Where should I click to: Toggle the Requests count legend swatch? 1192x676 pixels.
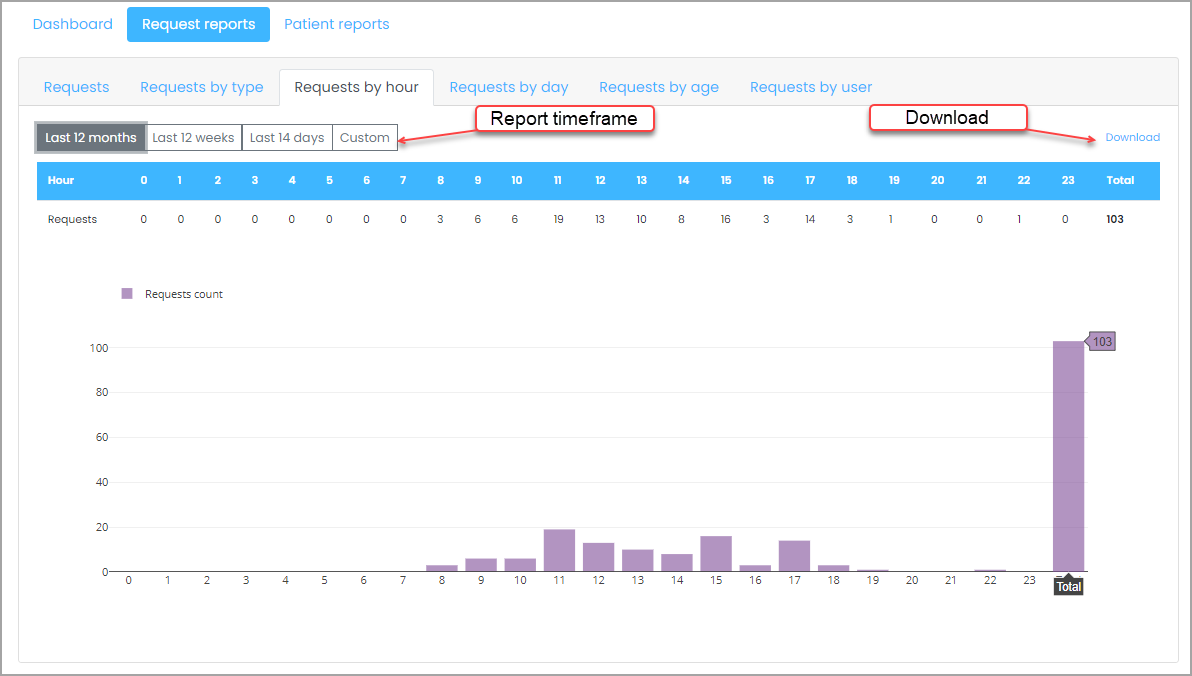click(x=127, y=294)
